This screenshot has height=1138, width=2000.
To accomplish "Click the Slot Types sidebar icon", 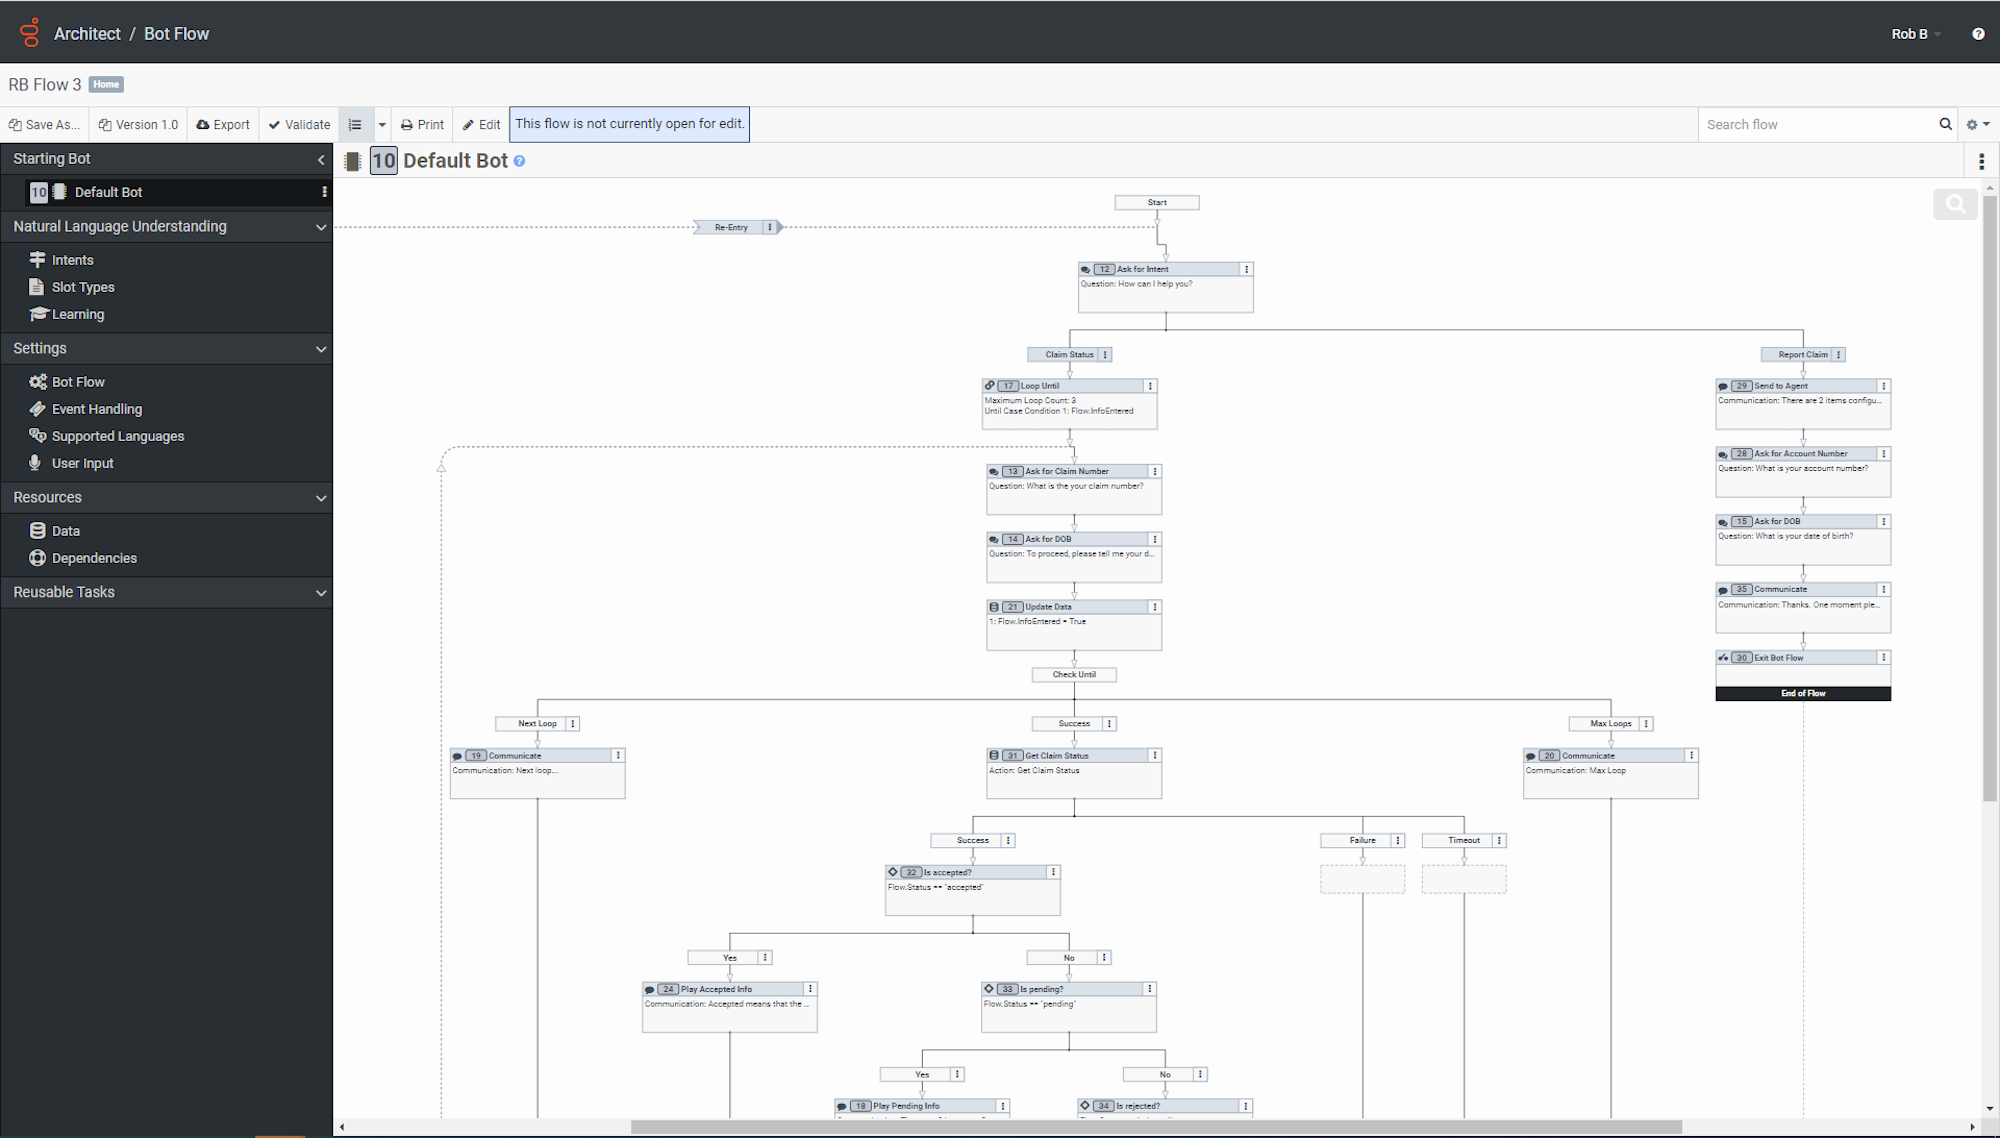I will tap(37, 286).
